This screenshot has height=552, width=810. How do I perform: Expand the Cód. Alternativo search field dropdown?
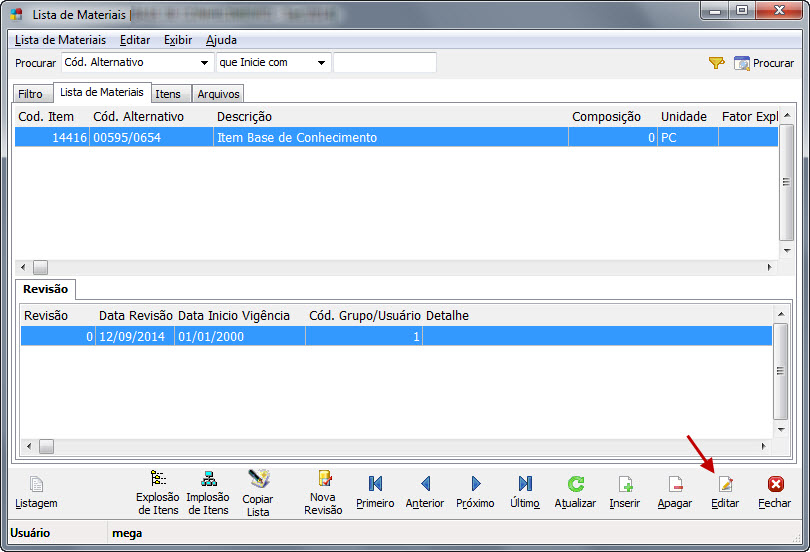[x=205, y=63]
